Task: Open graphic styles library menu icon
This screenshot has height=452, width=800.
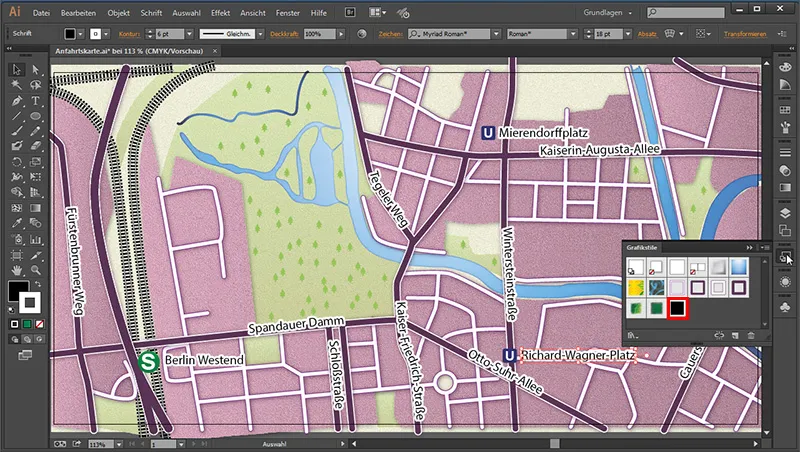Action: pos(633,335)
